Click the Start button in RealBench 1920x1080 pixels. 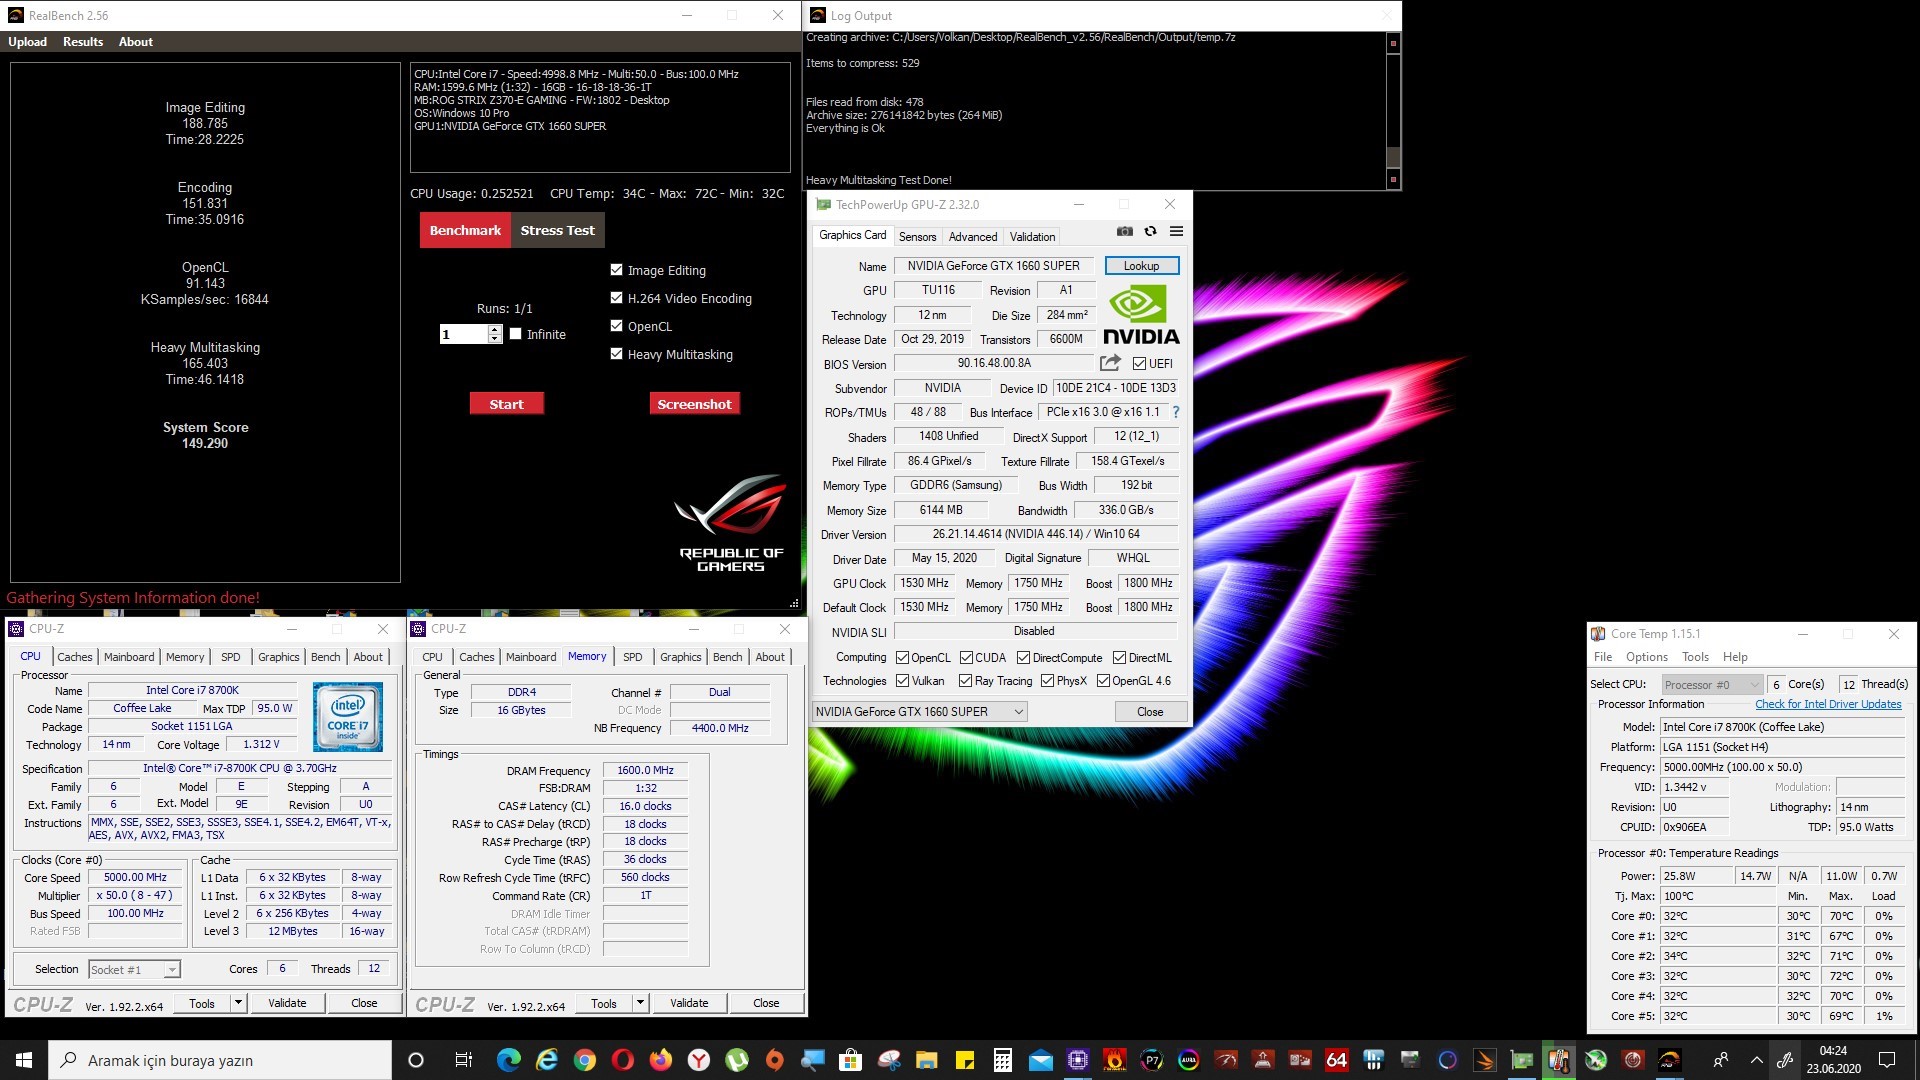[x=507, y=404]
